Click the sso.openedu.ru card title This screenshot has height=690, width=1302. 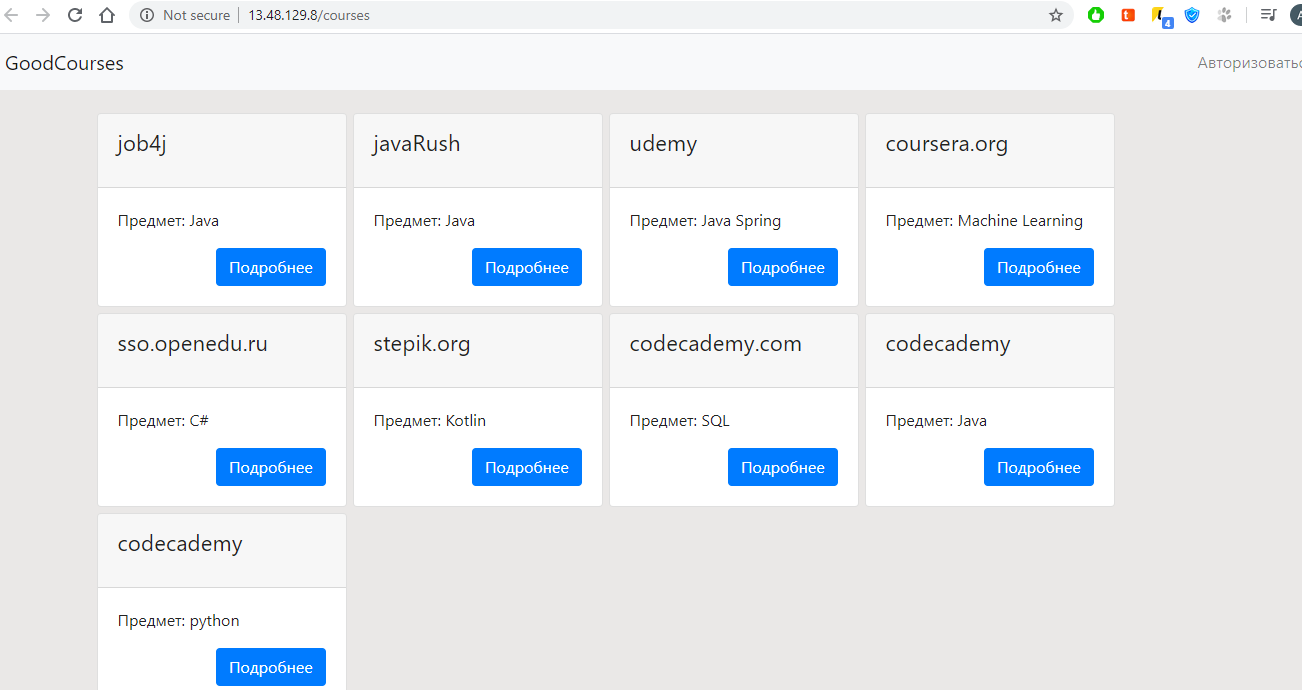click(193, 344)
